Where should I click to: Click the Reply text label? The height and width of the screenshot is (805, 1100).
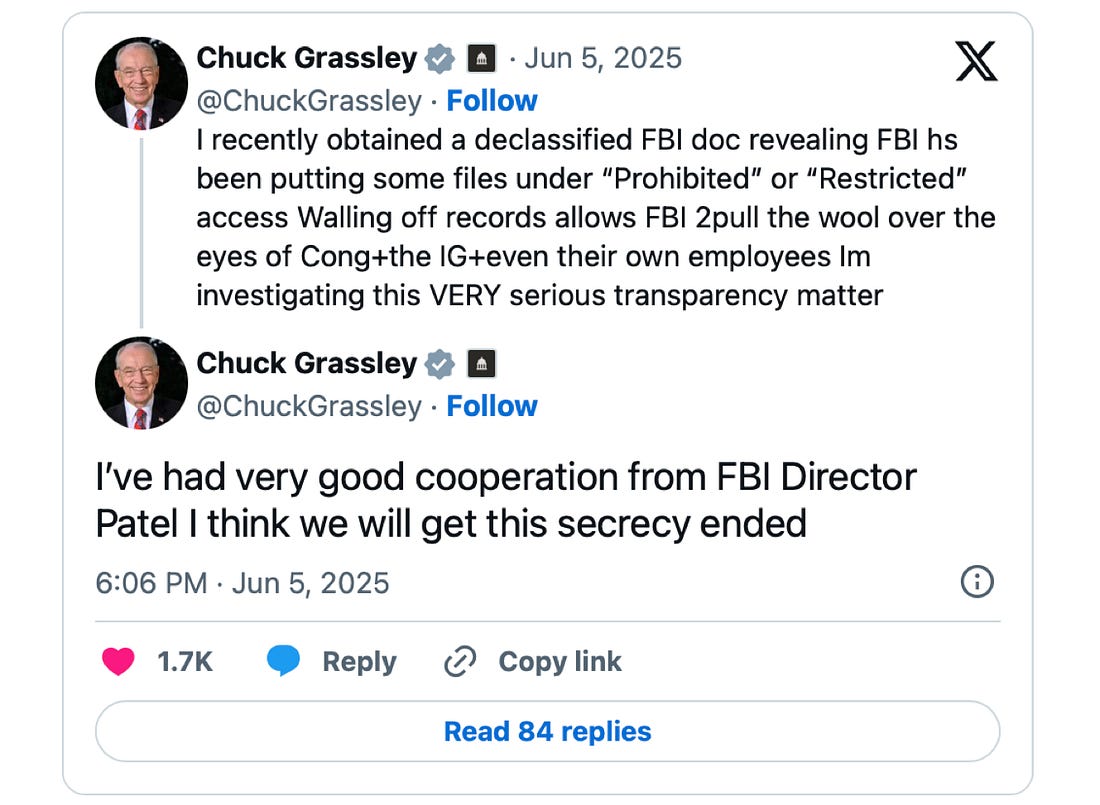(x=359, y=662)
